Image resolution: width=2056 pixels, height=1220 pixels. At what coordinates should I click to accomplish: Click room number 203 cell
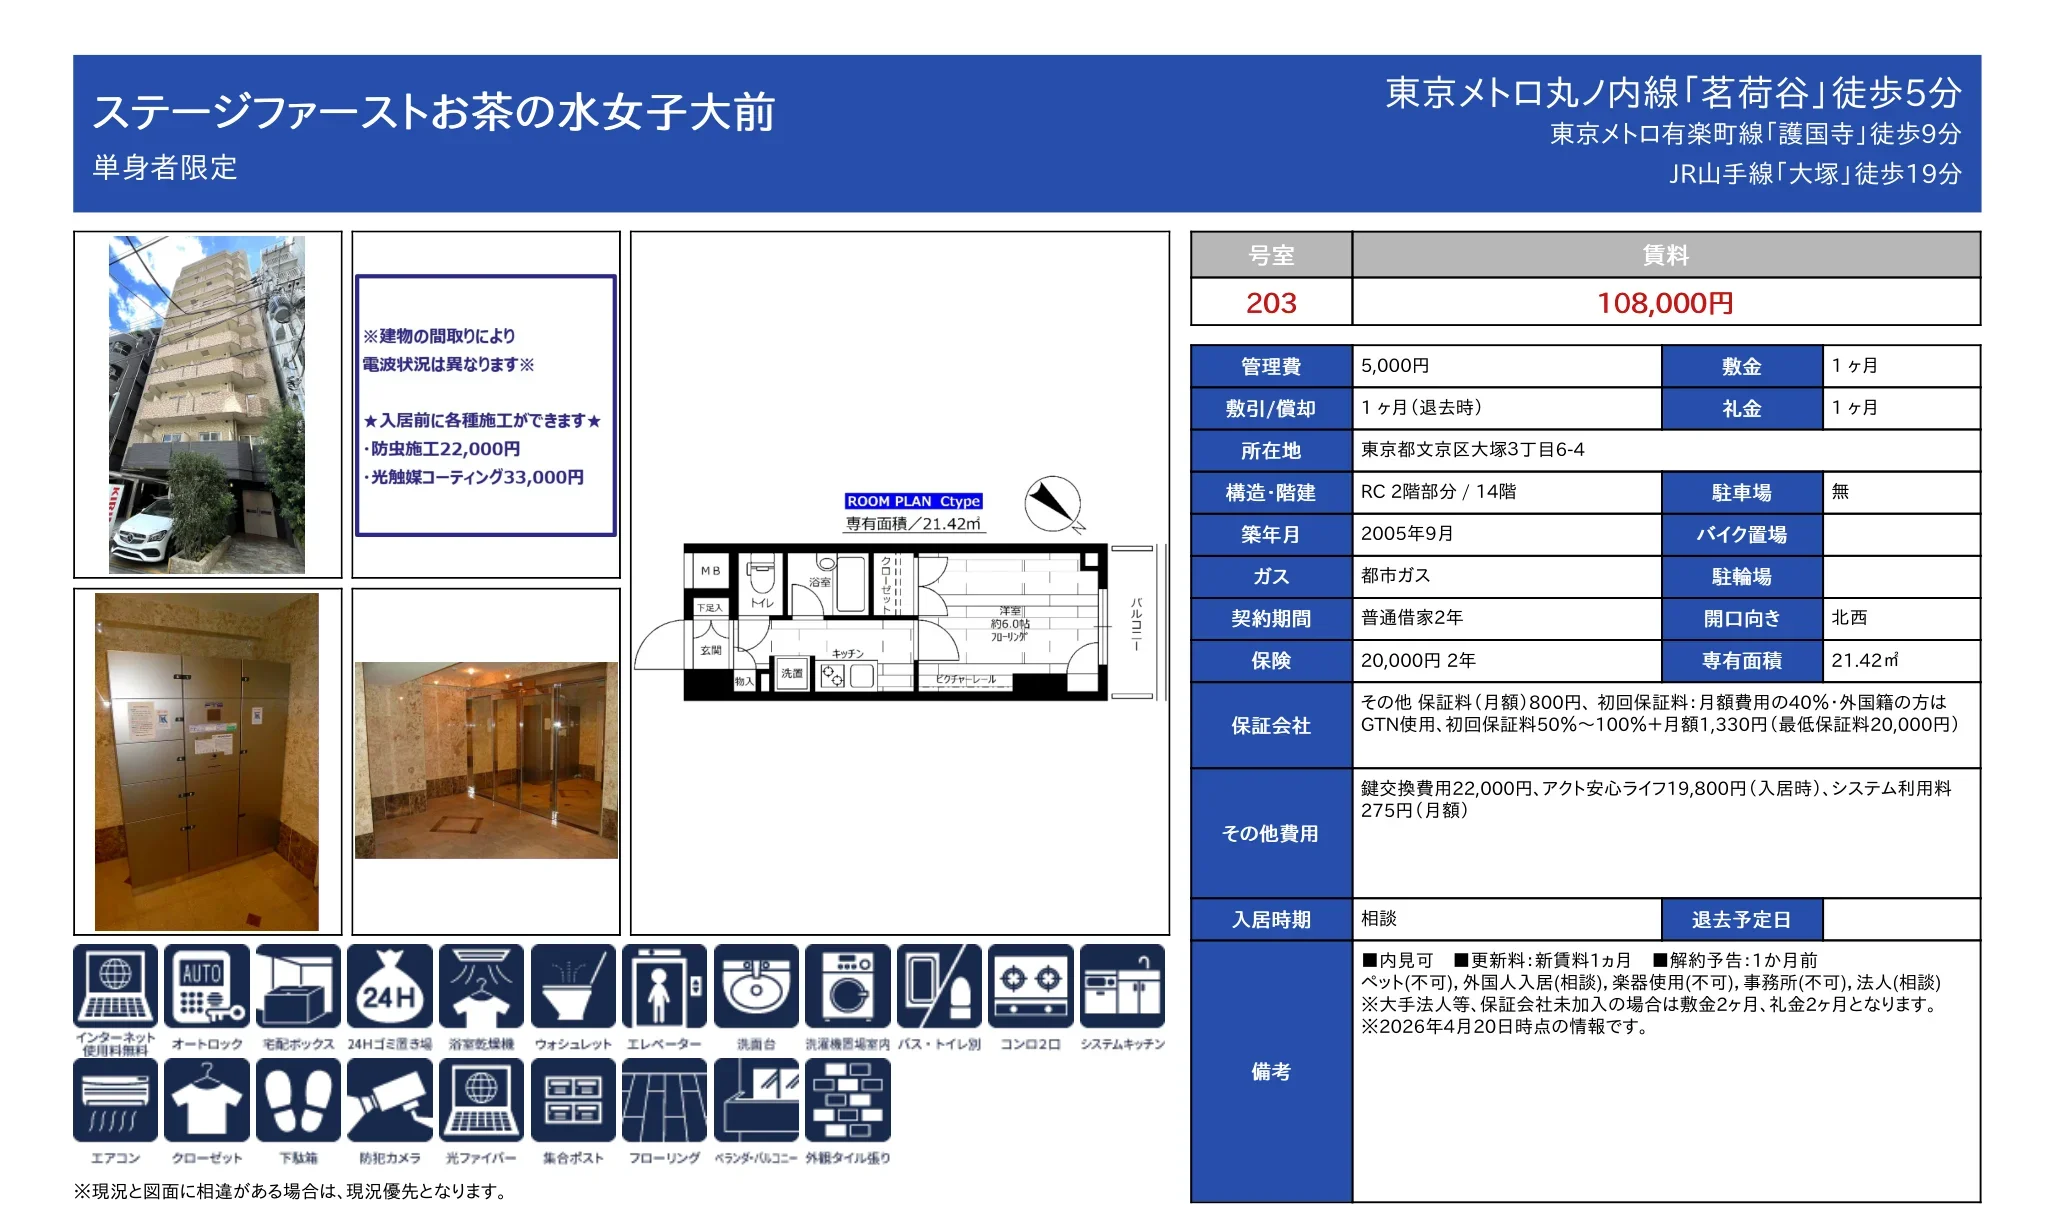click(1271, 302)
